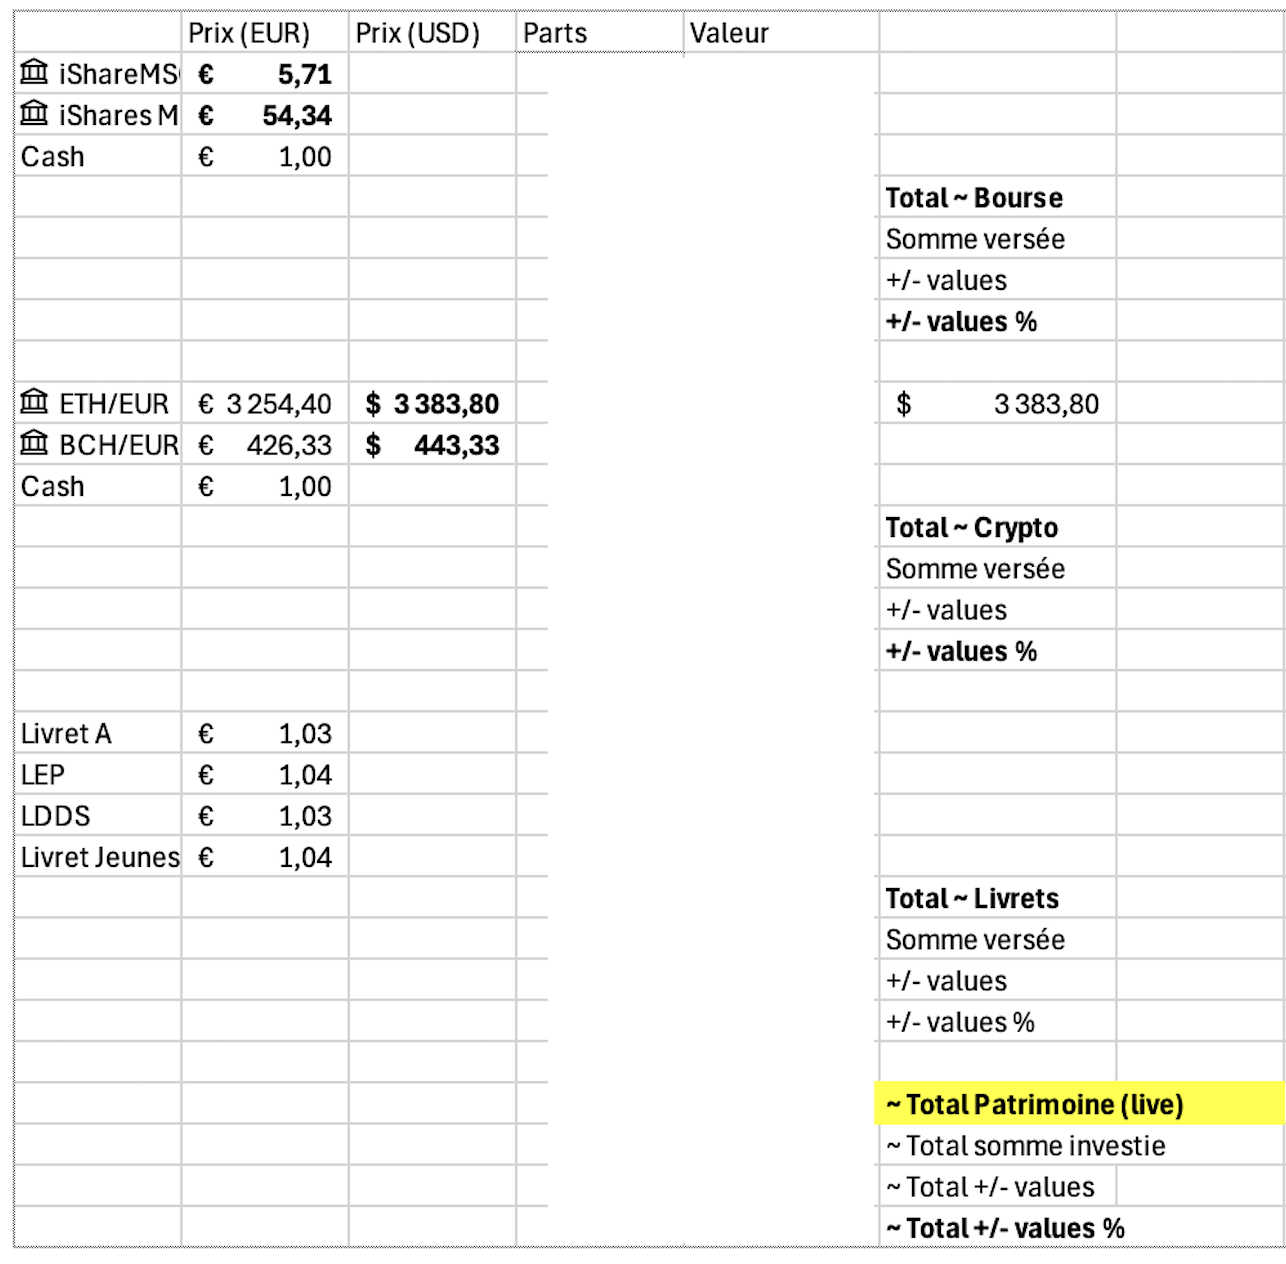Image resolution: width=1286 pixels, height=1264 pixels.
Task: Click the BCH price $443,33 cell
Action: (x=432, y=445)
